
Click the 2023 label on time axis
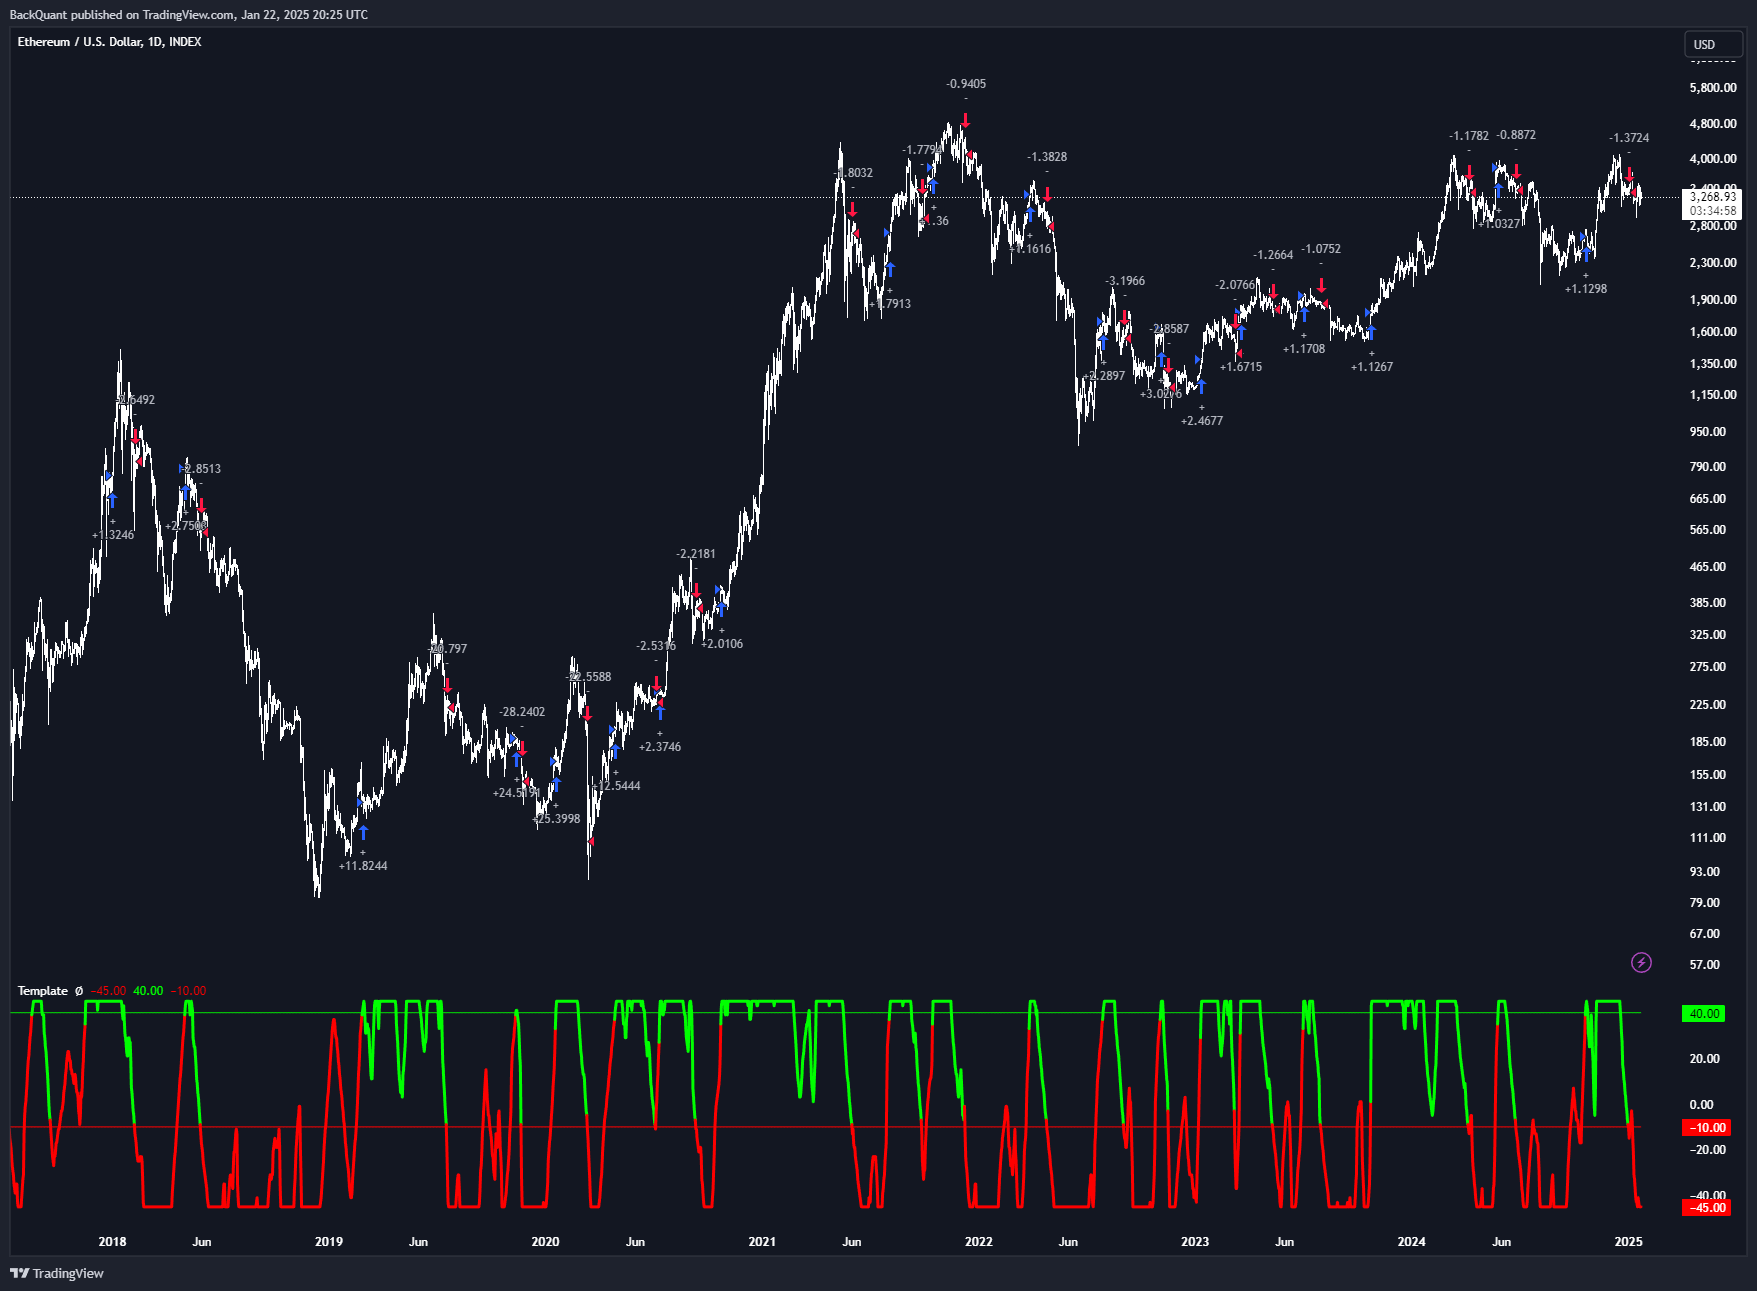tap(1195, 1242)
